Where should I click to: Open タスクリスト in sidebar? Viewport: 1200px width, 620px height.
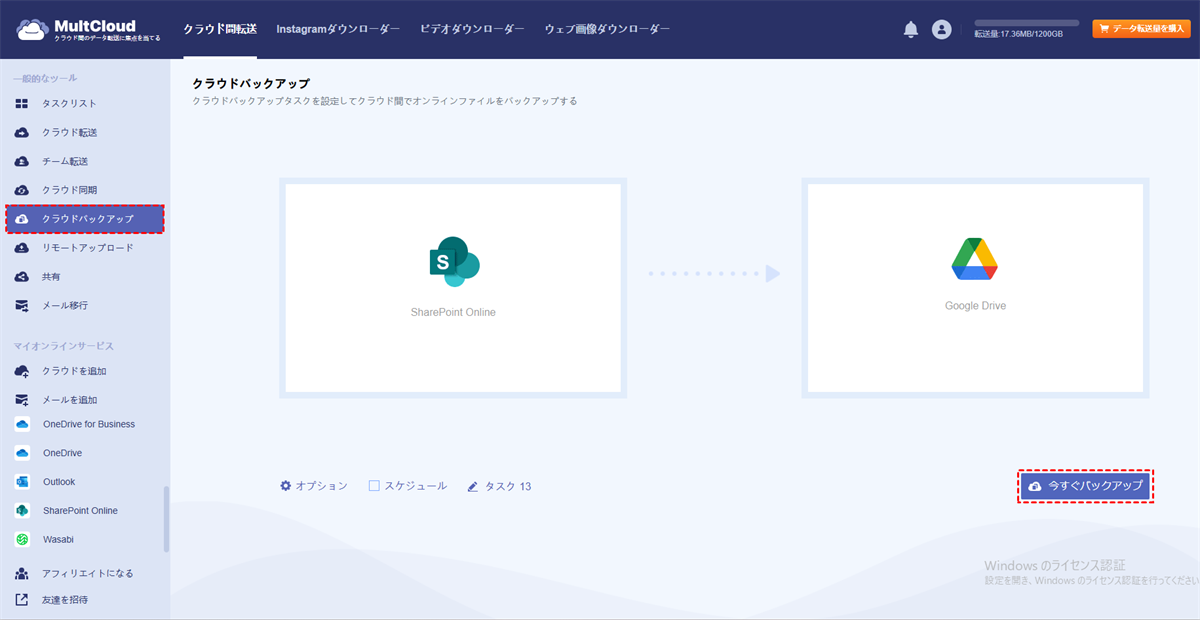(x=70, y=104)
